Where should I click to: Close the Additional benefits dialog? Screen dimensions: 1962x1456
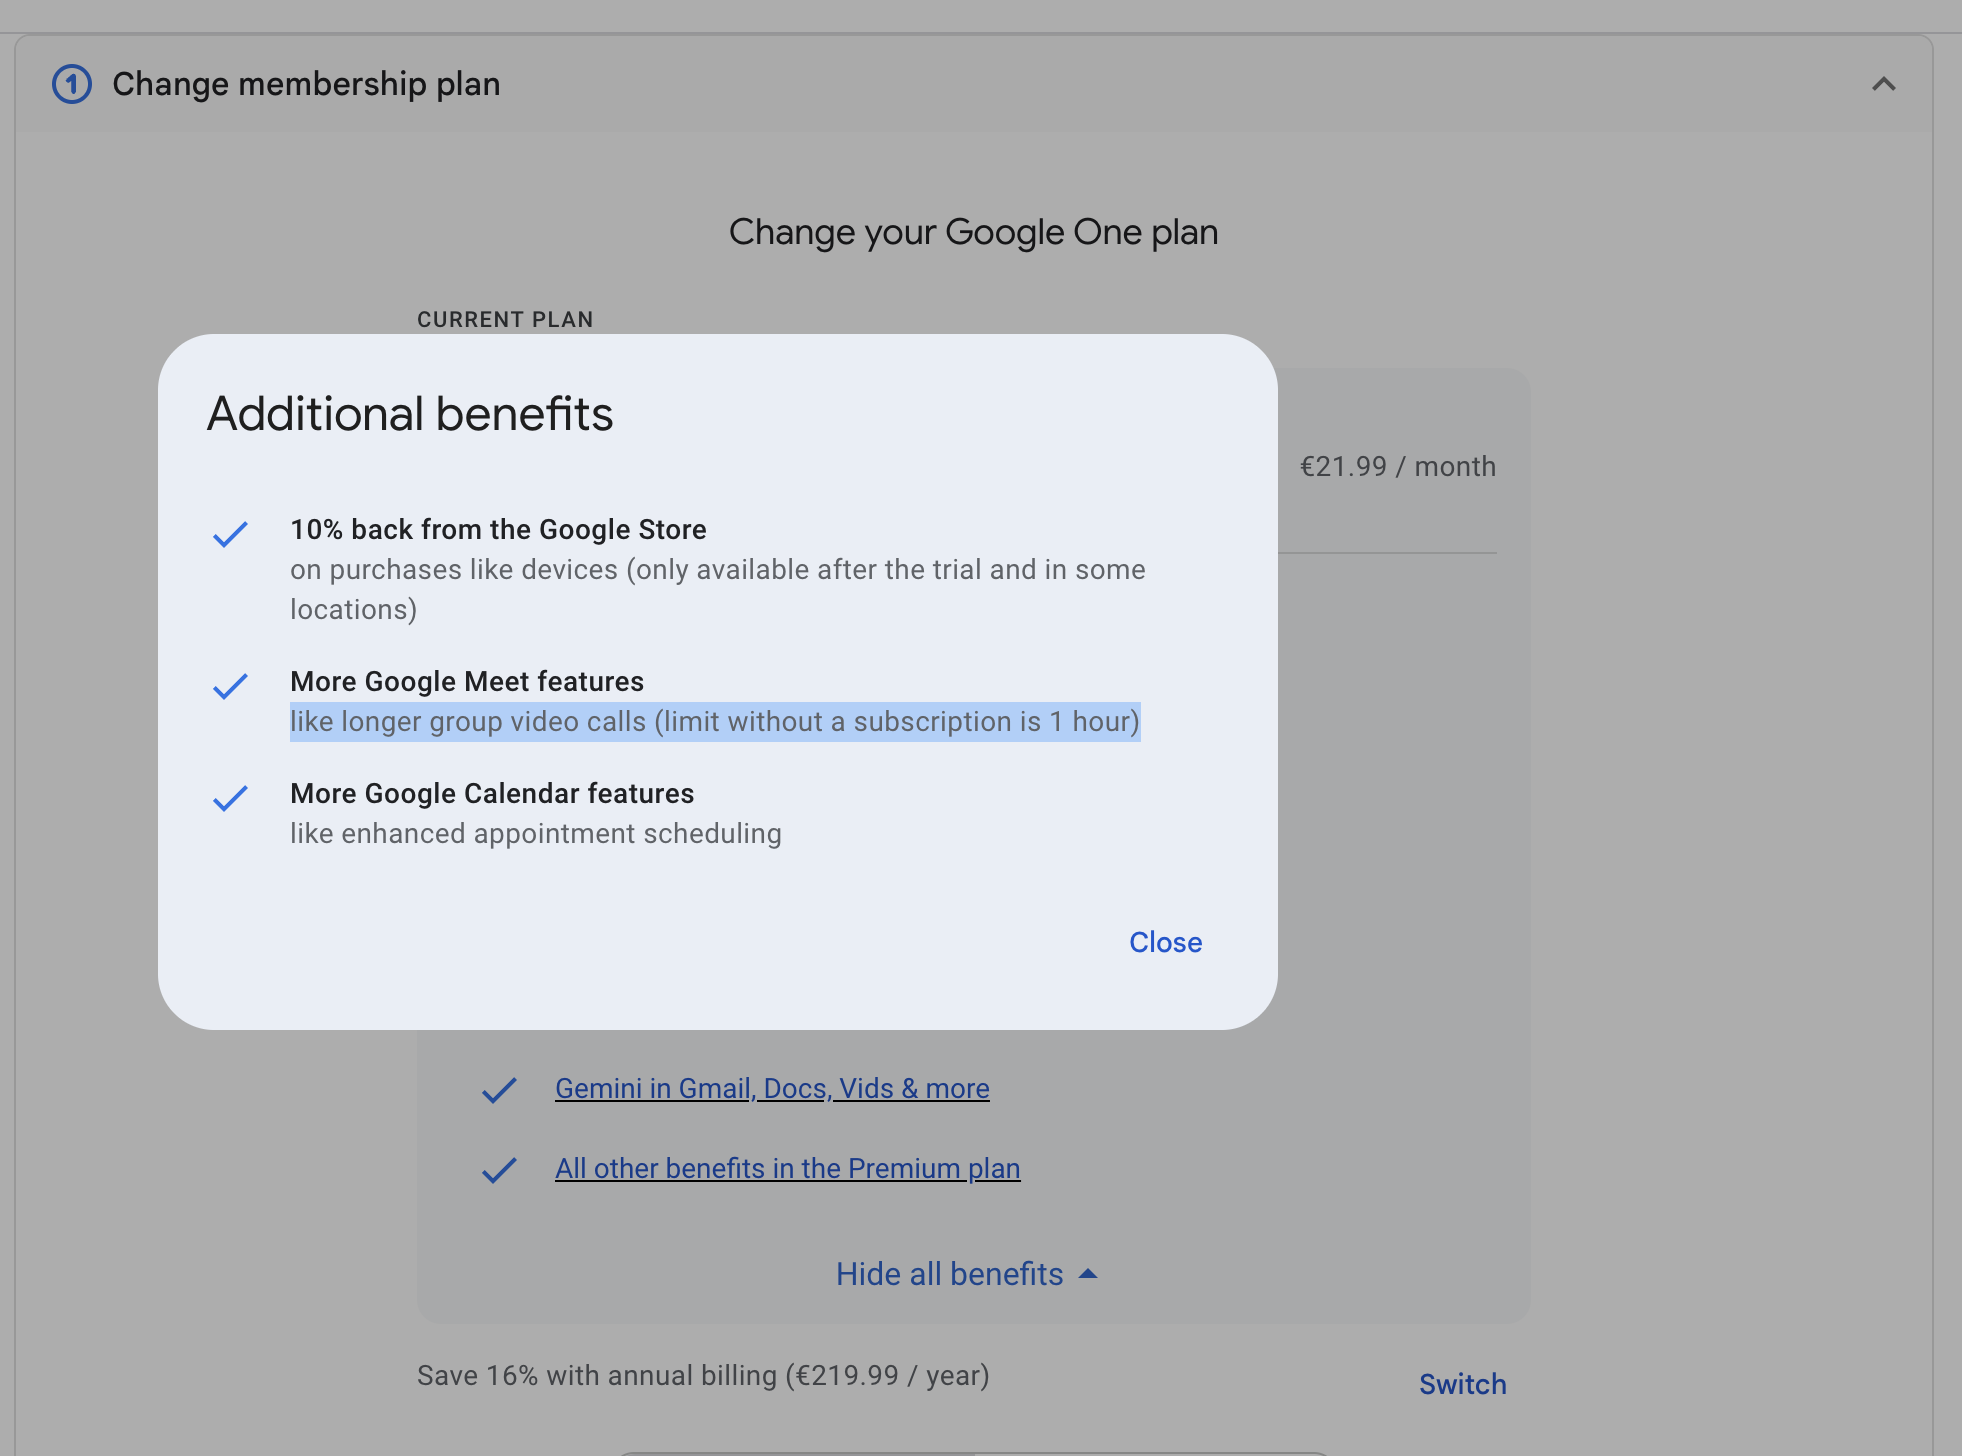(1165, 942)
